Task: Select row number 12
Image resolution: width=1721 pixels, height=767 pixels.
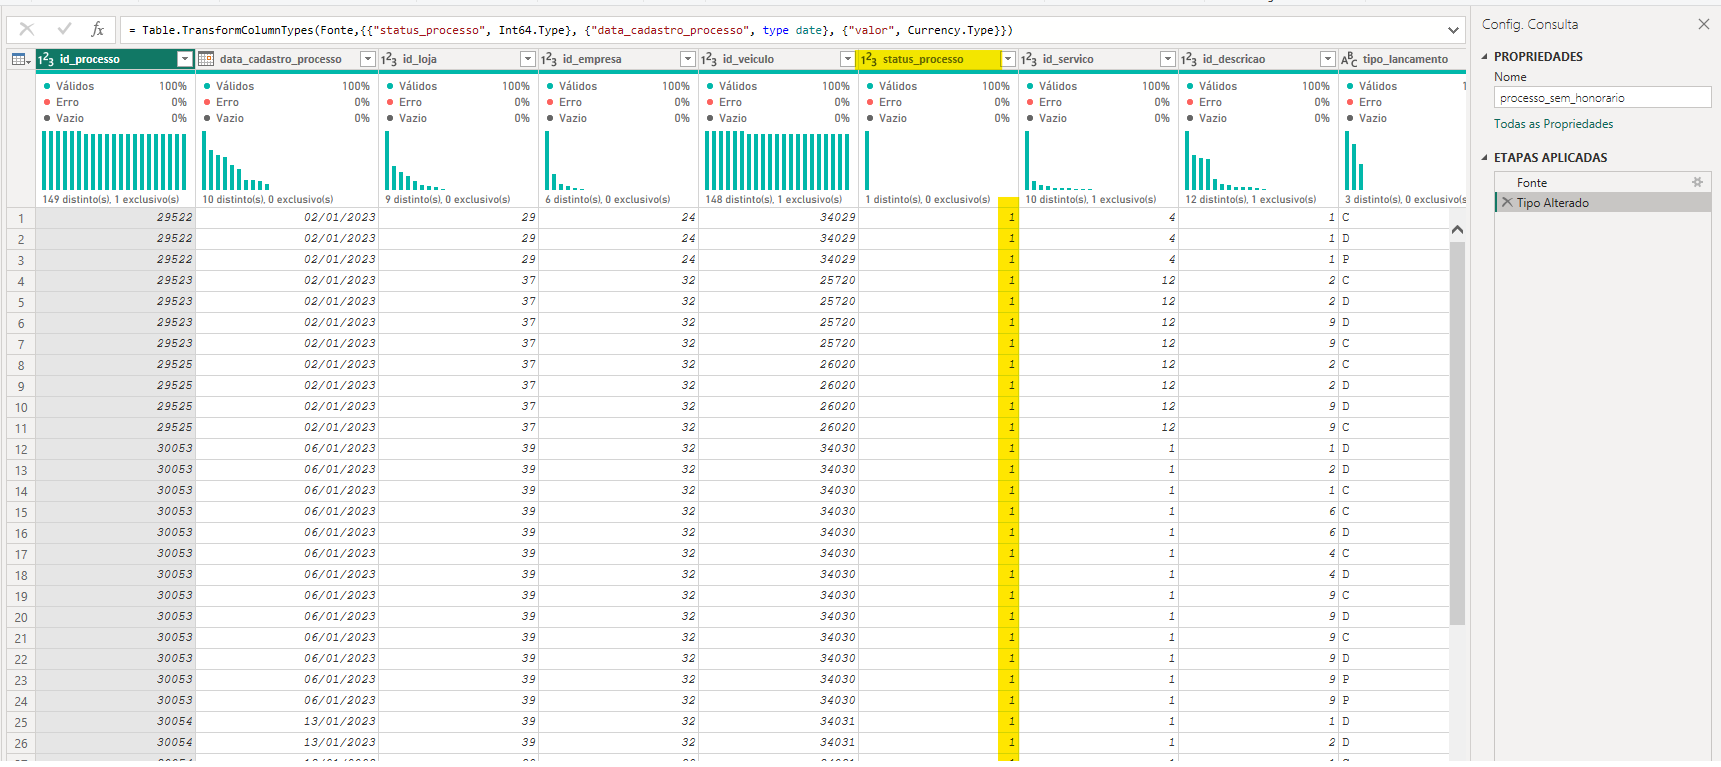Action: coord(20,449)
